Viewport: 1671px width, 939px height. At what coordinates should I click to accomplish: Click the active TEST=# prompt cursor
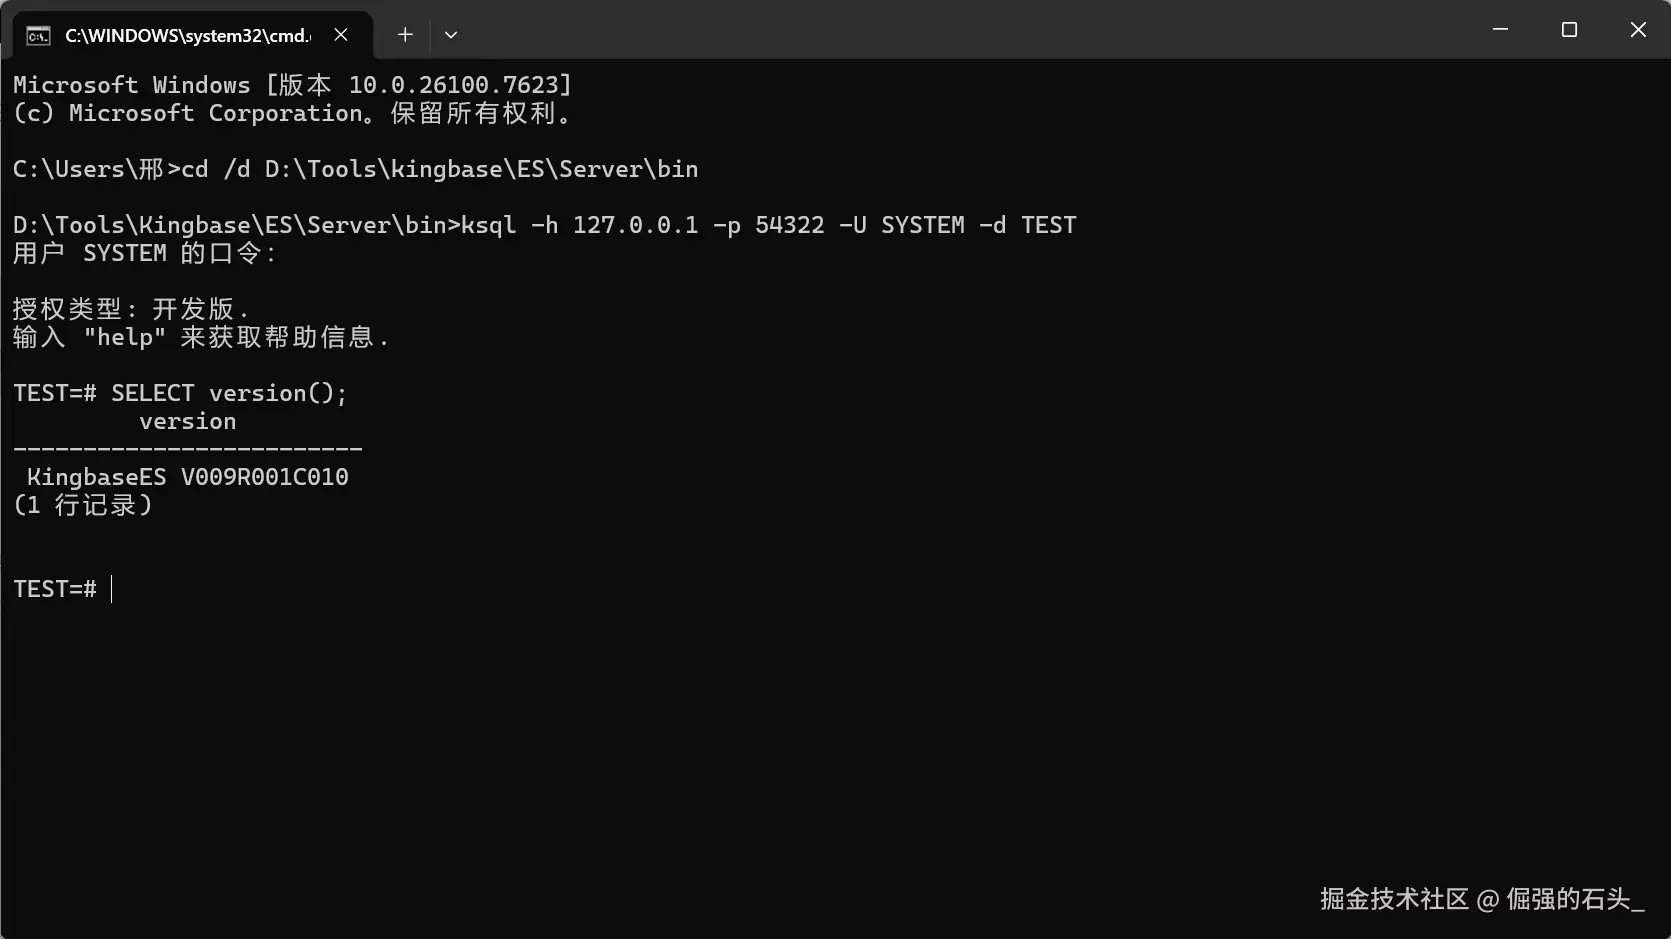[111, 589]
